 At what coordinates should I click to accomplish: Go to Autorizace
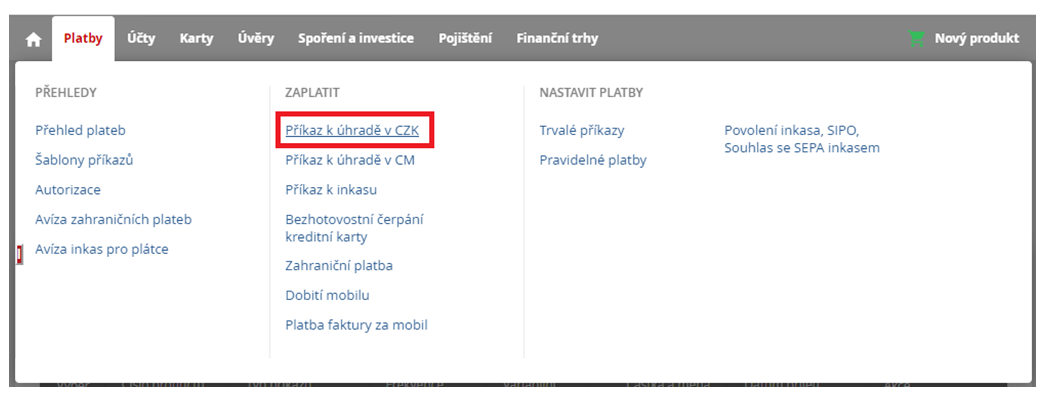pos(68,190)
